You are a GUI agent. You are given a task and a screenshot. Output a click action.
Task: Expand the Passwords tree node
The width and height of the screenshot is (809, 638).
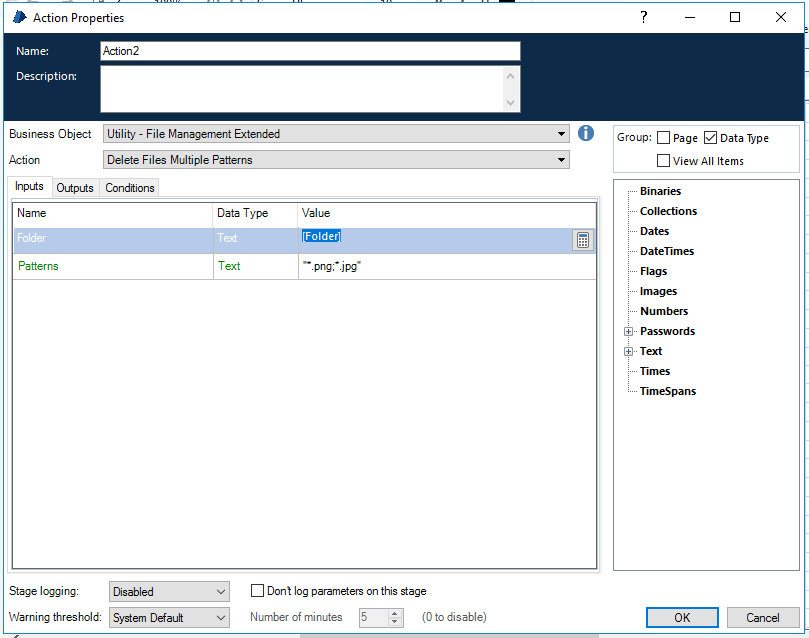pos(629,331)
